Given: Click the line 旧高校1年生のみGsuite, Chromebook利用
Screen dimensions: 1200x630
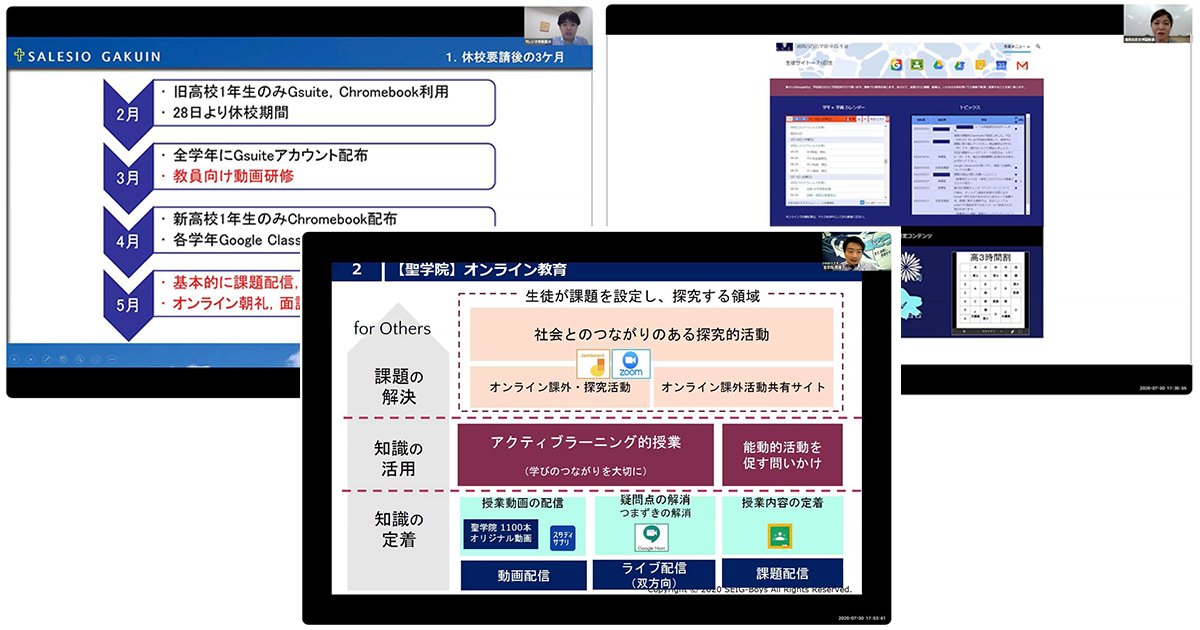Looking at the screenshot, I should coord(310,92).
